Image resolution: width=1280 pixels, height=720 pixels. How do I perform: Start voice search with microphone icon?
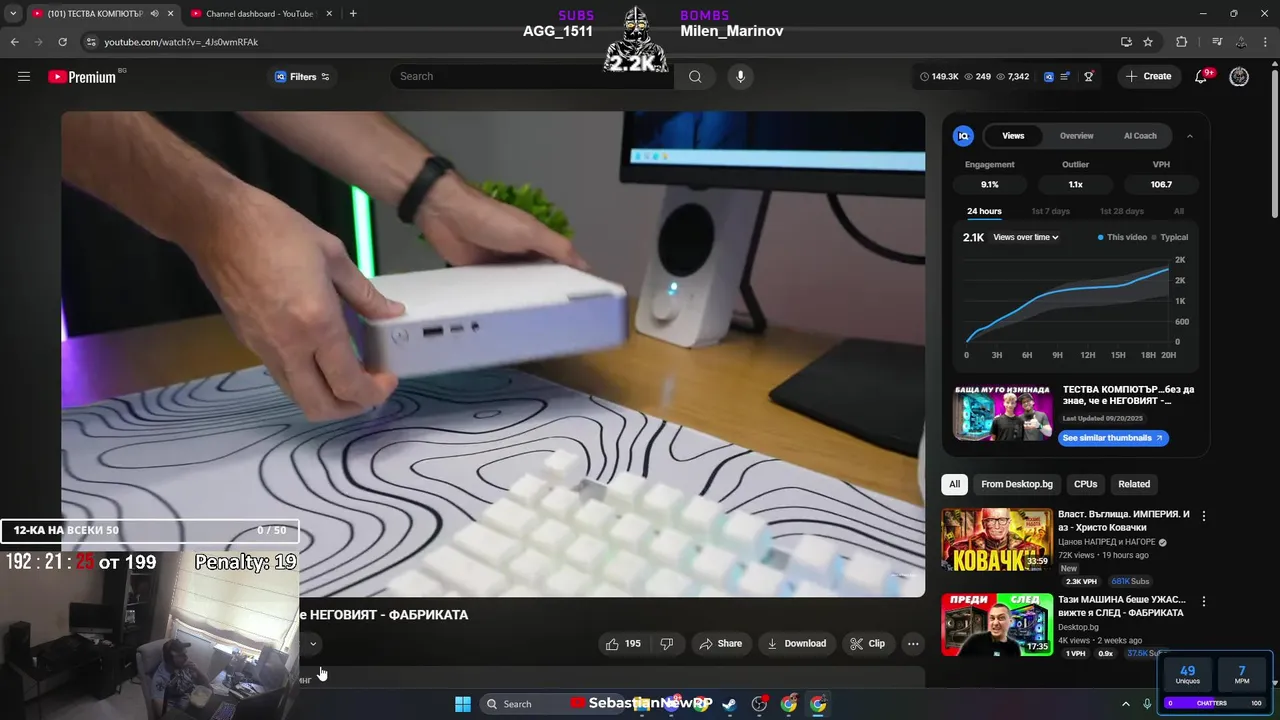point(740,76)
